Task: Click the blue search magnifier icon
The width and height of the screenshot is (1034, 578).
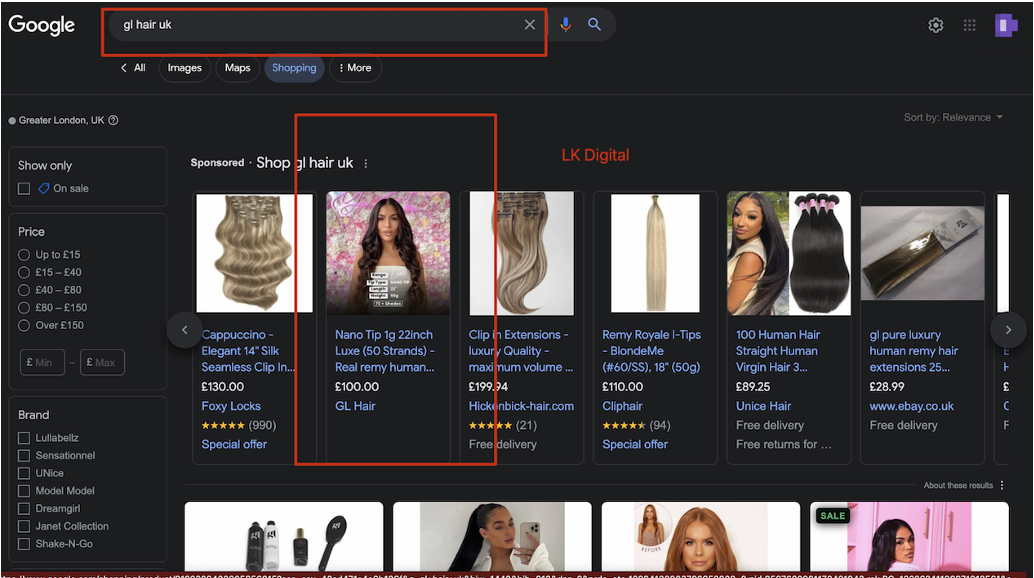Action: pos(594,24)
